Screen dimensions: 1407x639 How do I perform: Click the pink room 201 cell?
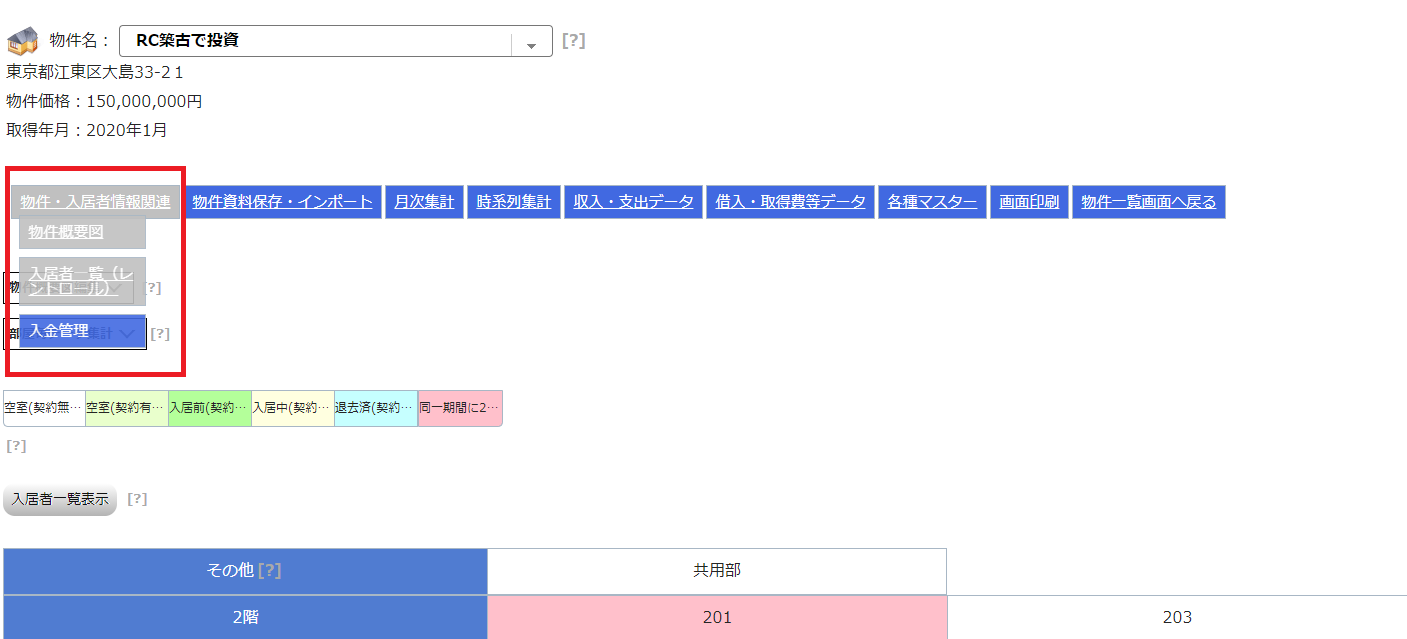click(x=717, y=617)
